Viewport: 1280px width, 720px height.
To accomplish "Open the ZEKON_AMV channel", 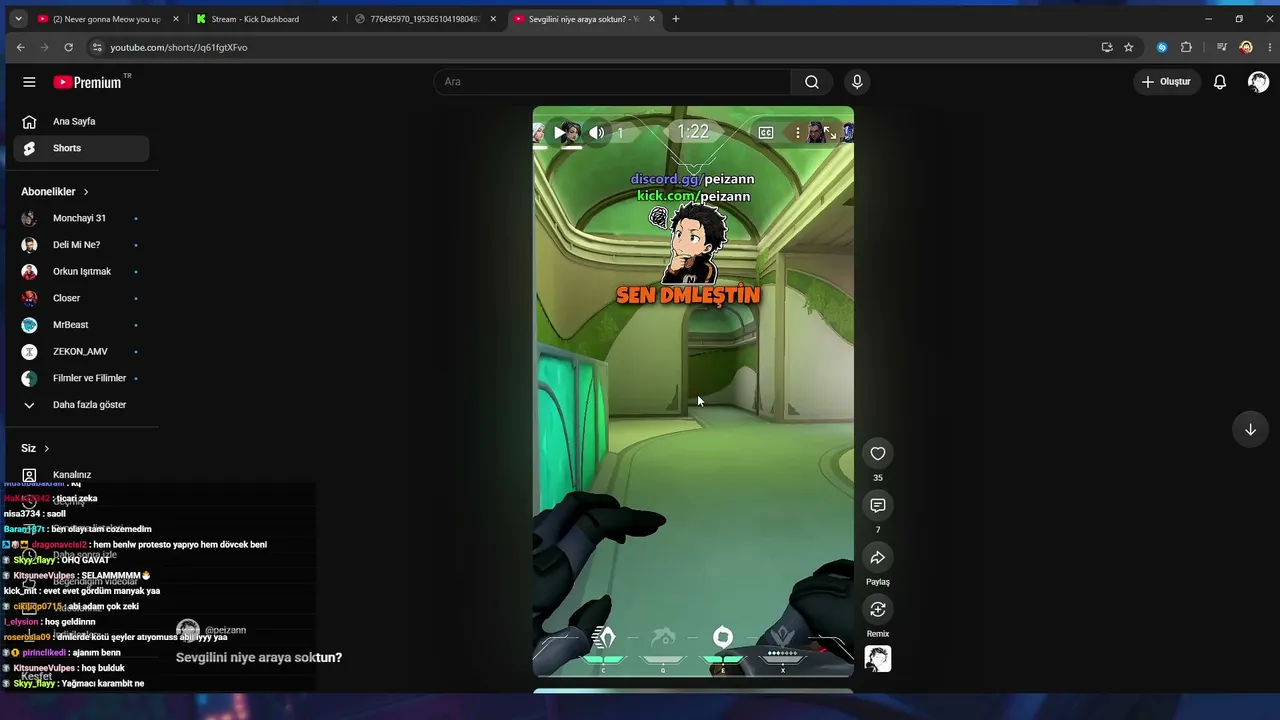I will 81,352.
